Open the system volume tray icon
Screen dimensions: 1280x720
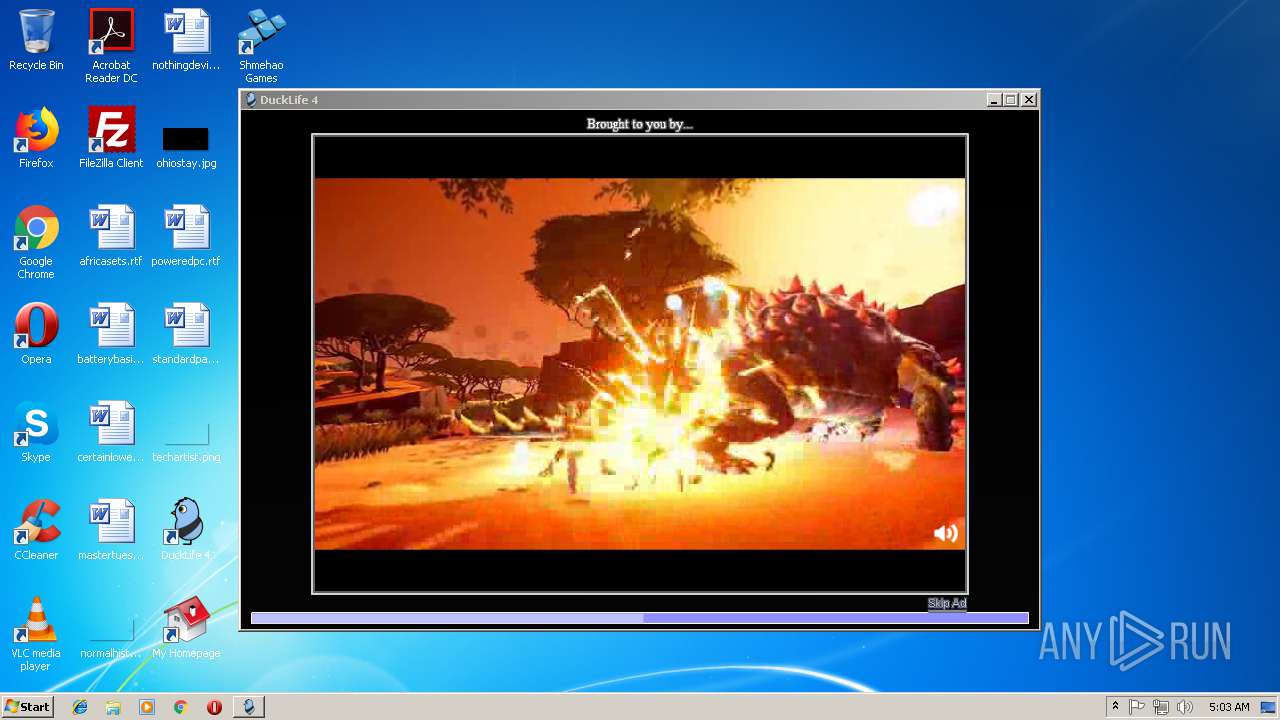tap(1185, 707)
